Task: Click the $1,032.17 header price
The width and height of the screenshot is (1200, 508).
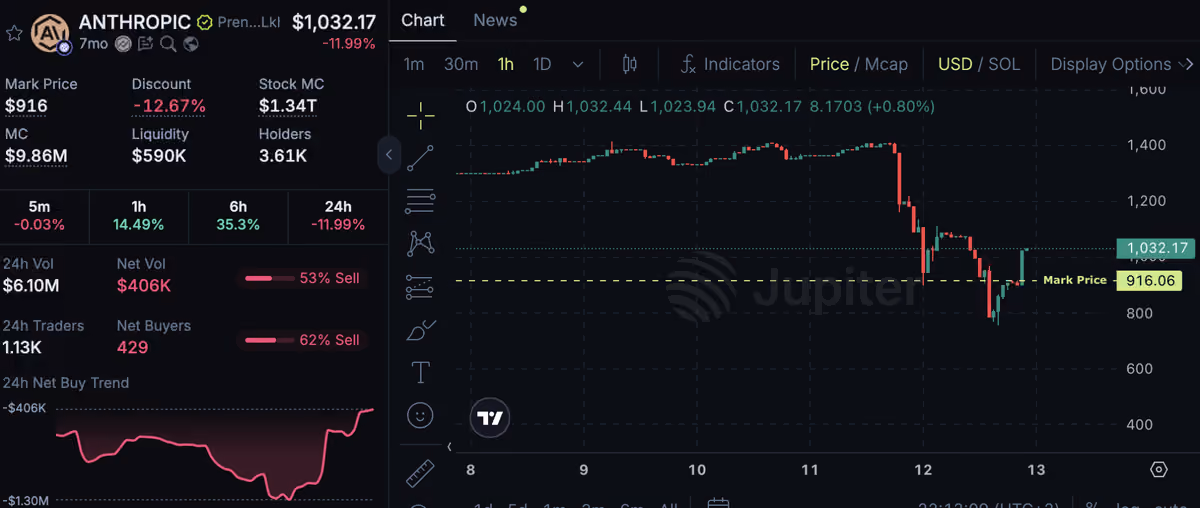Action: [334, 22]
